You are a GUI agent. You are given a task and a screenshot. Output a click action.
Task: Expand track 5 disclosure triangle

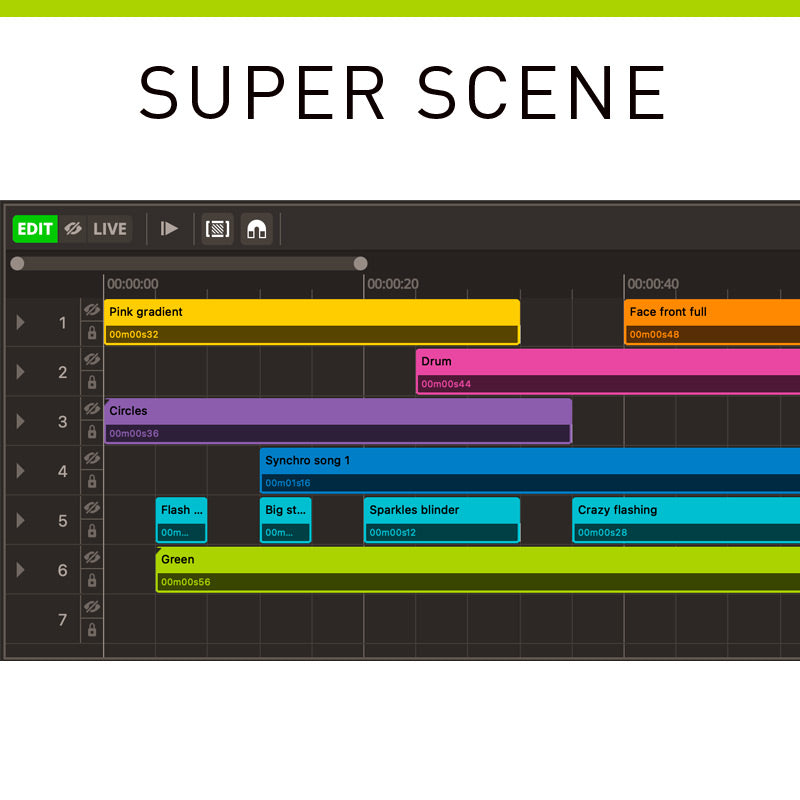[x=20, y=520]
